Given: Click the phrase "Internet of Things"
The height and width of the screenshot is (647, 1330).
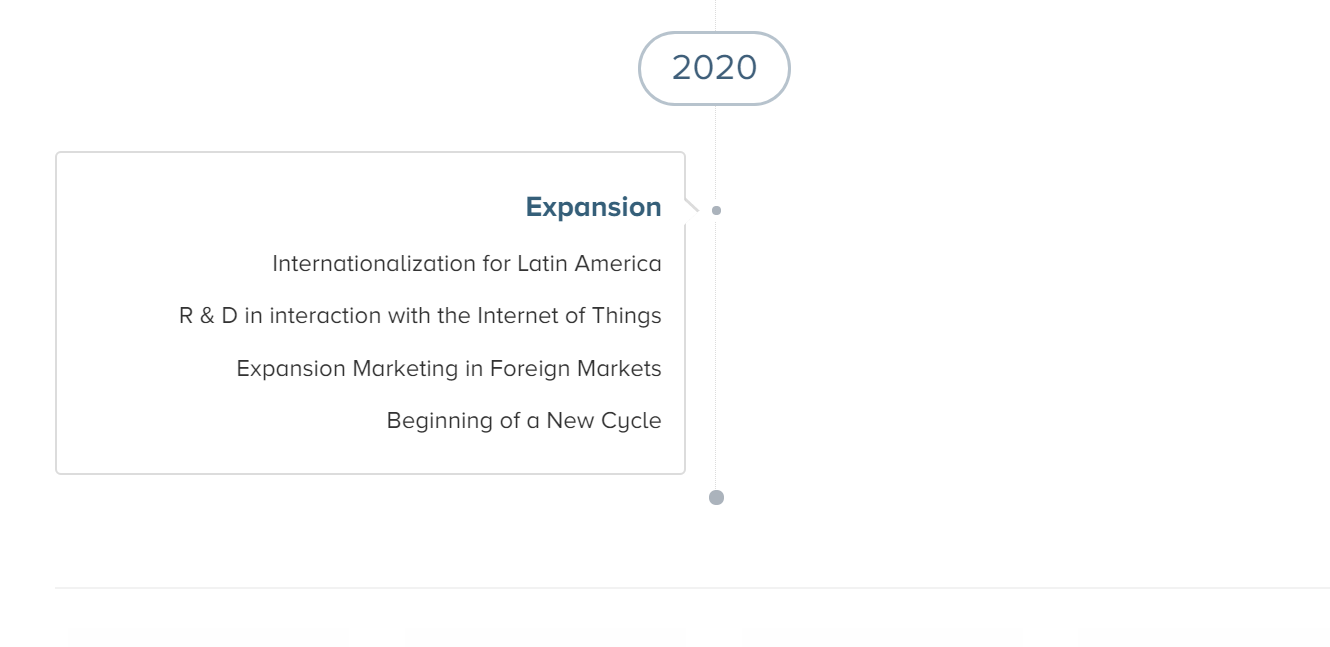Looking at the screenshot, I should [x=569, y=316].
